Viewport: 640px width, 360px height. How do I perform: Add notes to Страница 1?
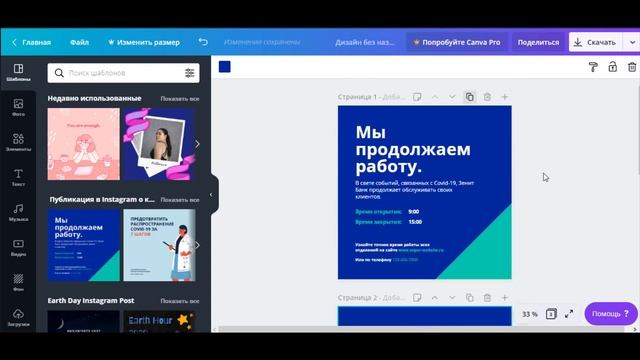click(417, 97)
